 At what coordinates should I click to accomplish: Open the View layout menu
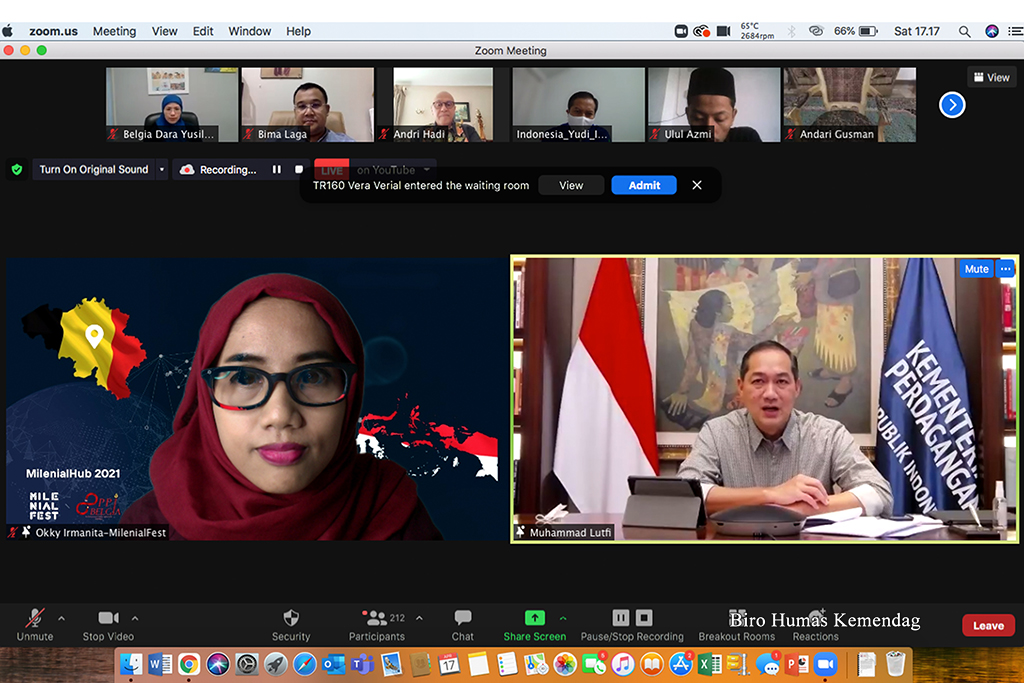click(x=992, y=78)
